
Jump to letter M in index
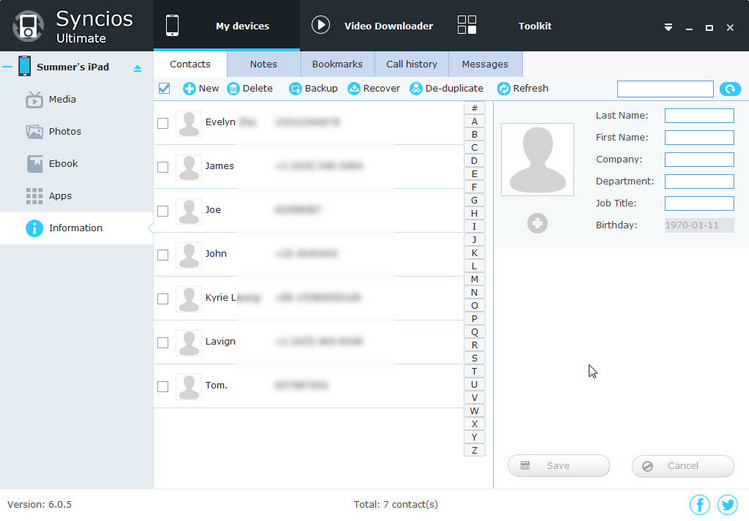coord(474,279)
